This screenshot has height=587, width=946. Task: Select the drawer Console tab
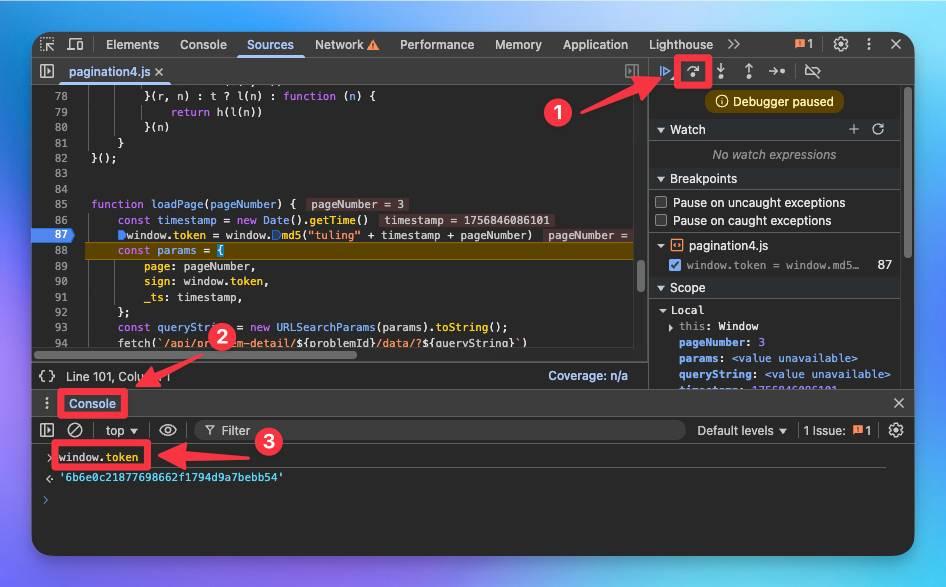(92, 404)
